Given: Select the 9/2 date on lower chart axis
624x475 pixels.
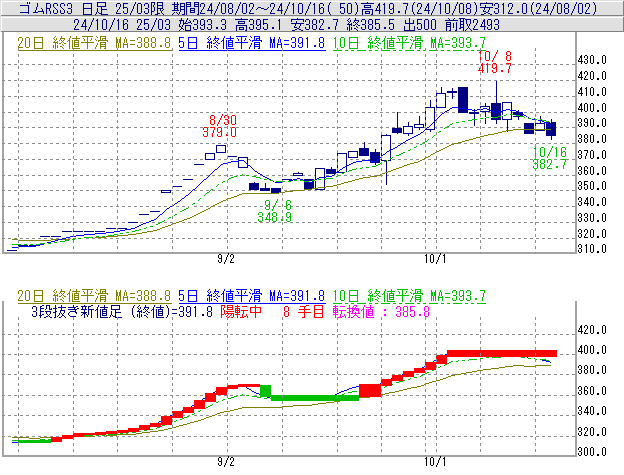Looking at the screenshot, I should [x=226, y=462].
